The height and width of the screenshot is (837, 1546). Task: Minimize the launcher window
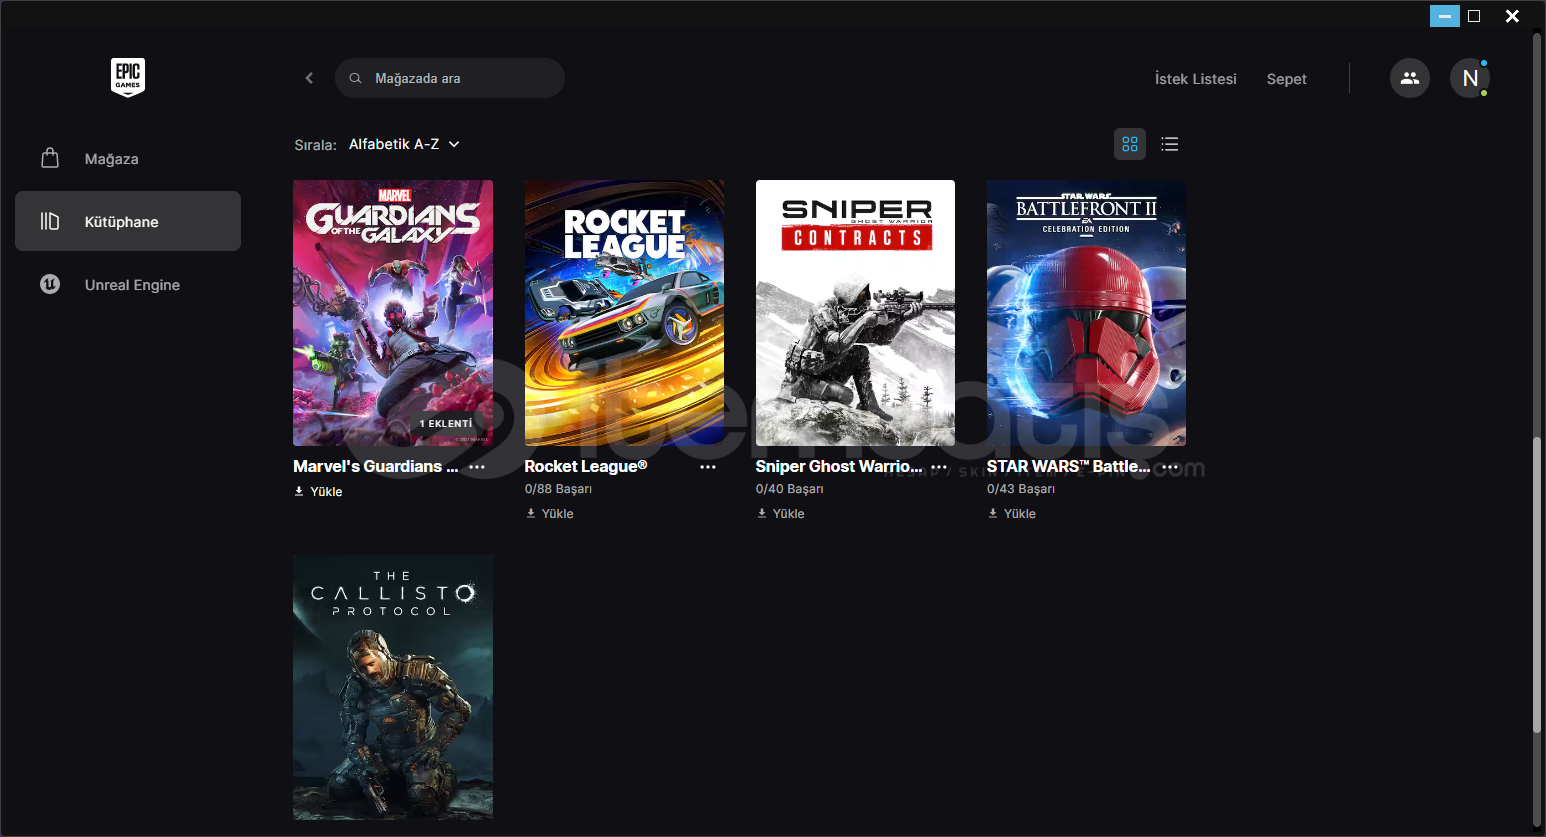pyautogui.click(x=1445, y=16)
